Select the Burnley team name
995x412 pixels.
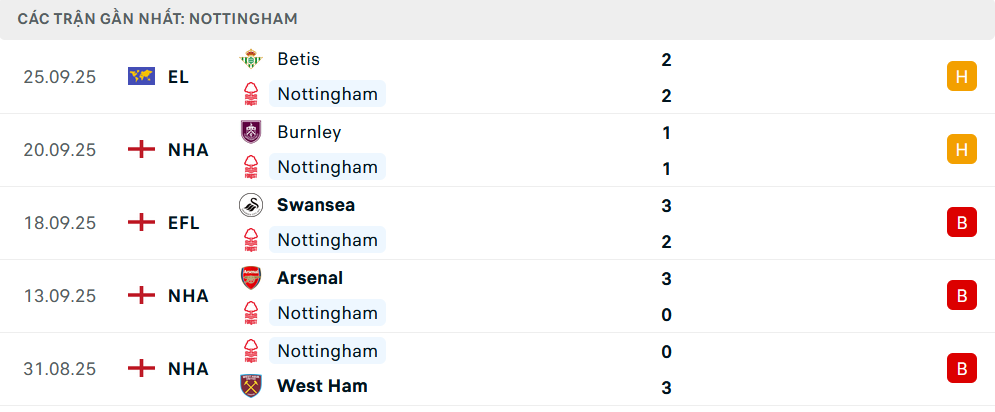click(x=309, y=132)
